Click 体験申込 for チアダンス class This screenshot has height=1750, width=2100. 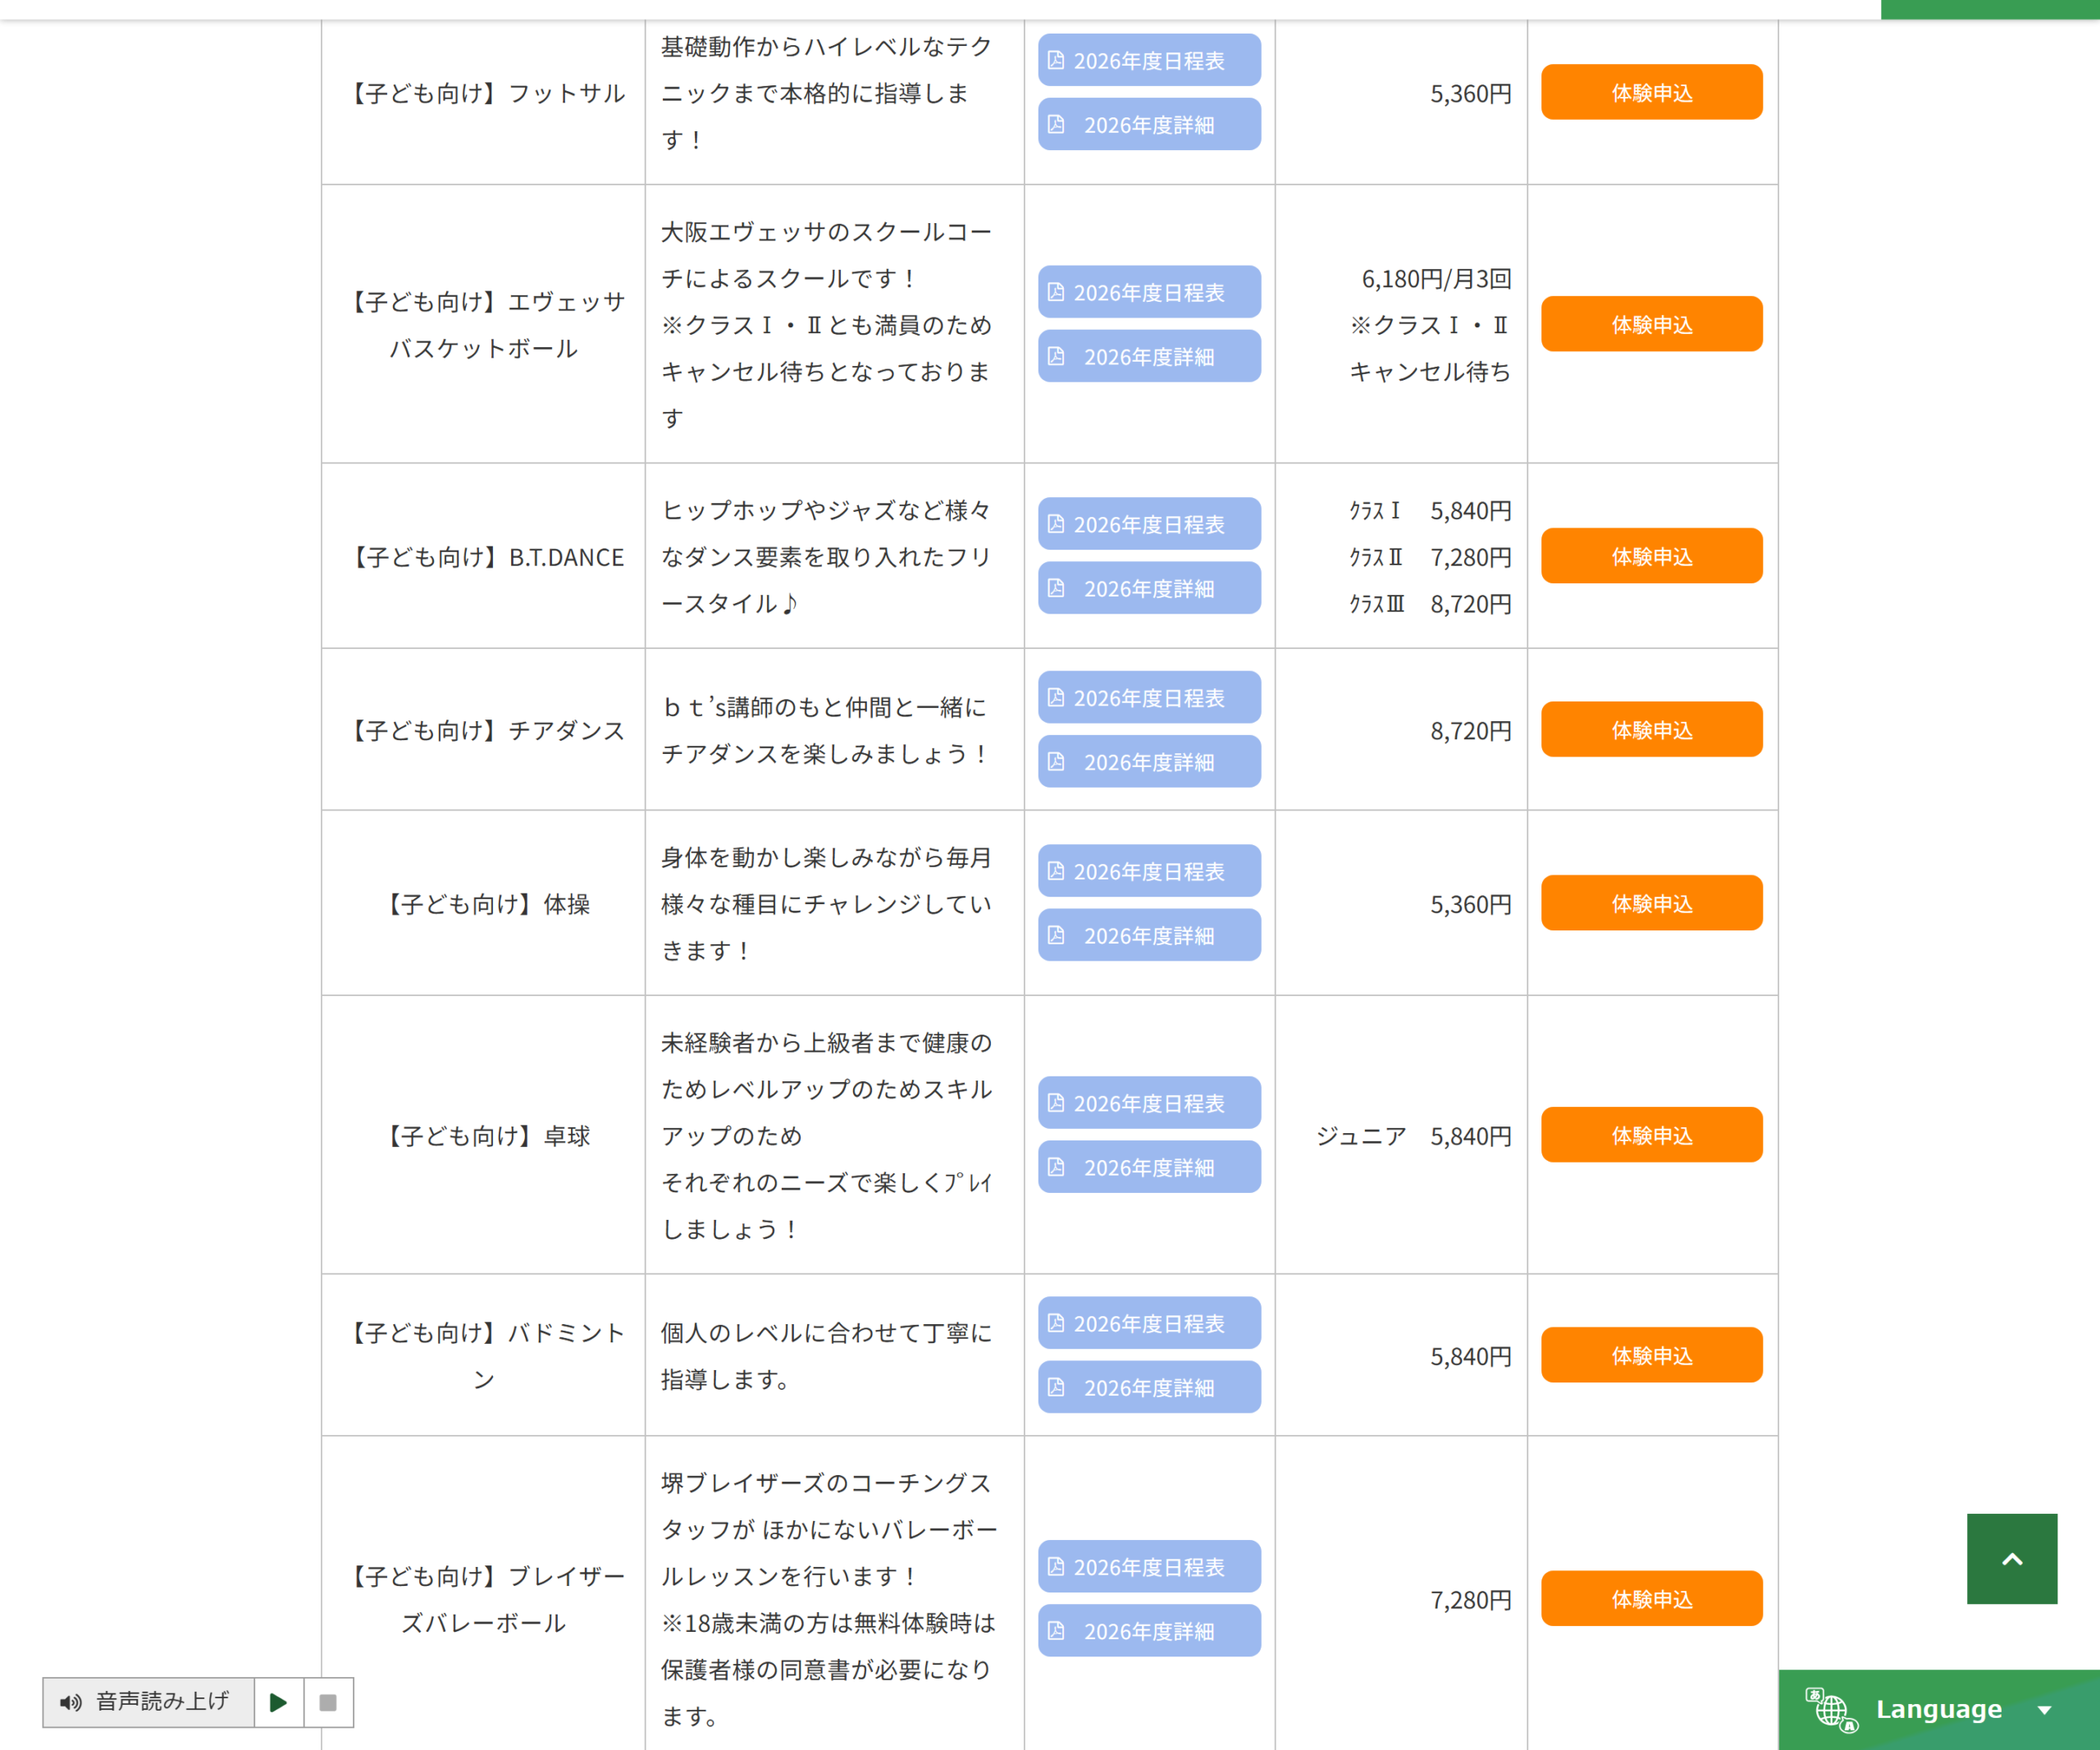tap(1651, 729)
